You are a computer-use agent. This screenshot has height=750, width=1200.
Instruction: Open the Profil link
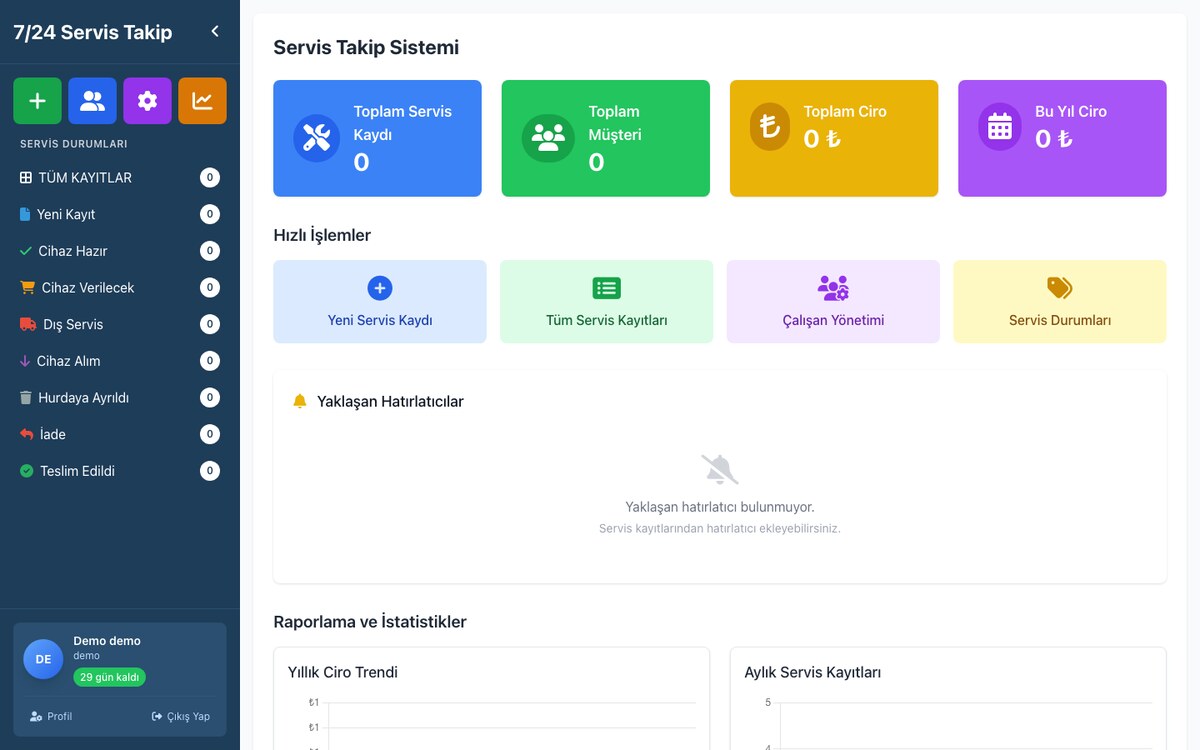(x=51, y=716)
